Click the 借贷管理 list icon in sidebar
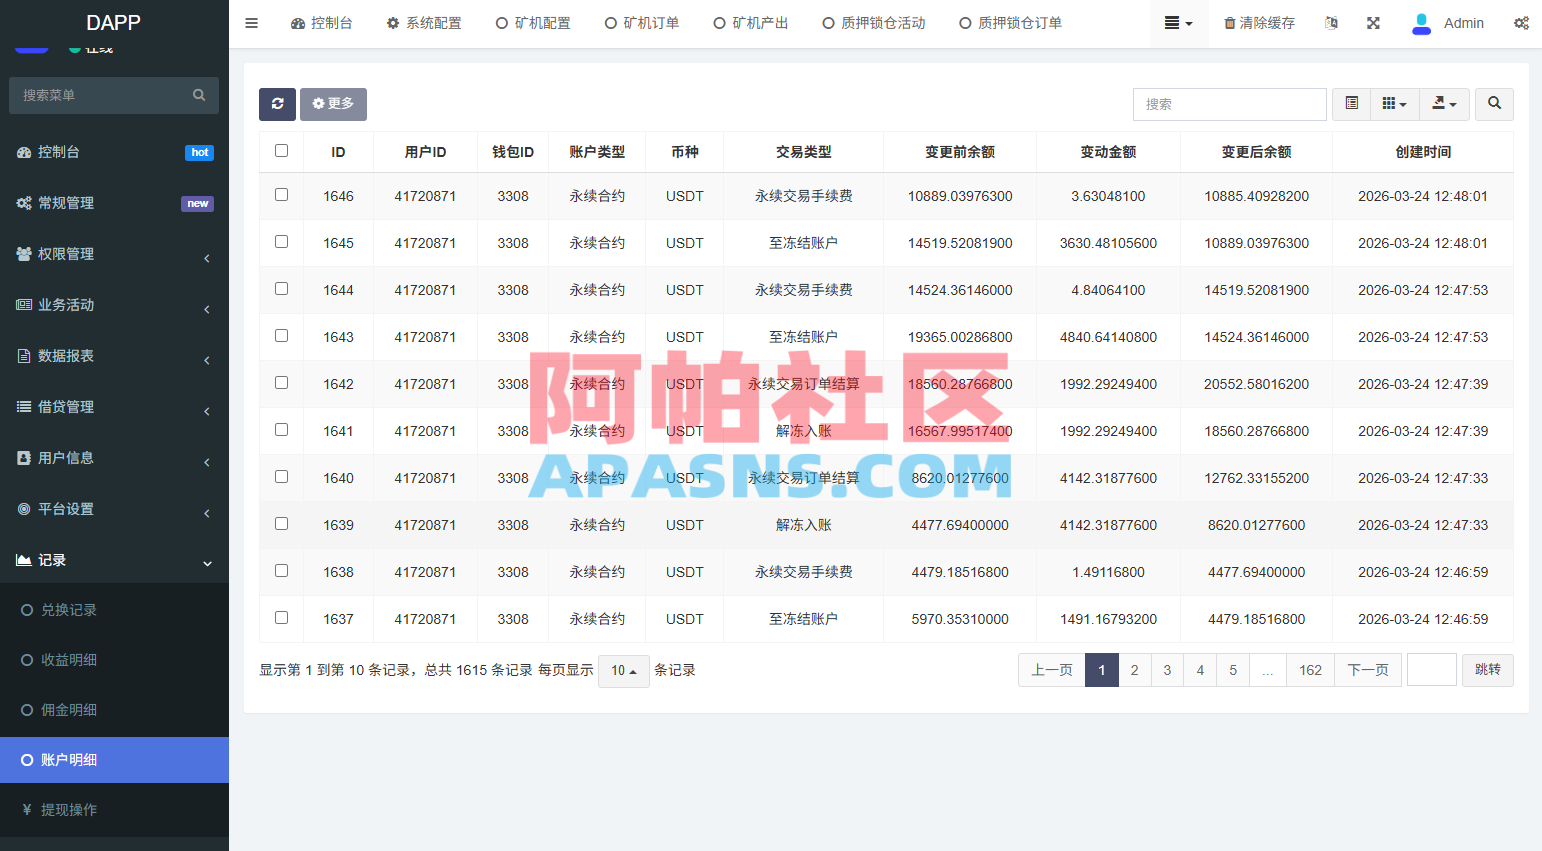Screen dimensions: 1542x851 (24, 407)
